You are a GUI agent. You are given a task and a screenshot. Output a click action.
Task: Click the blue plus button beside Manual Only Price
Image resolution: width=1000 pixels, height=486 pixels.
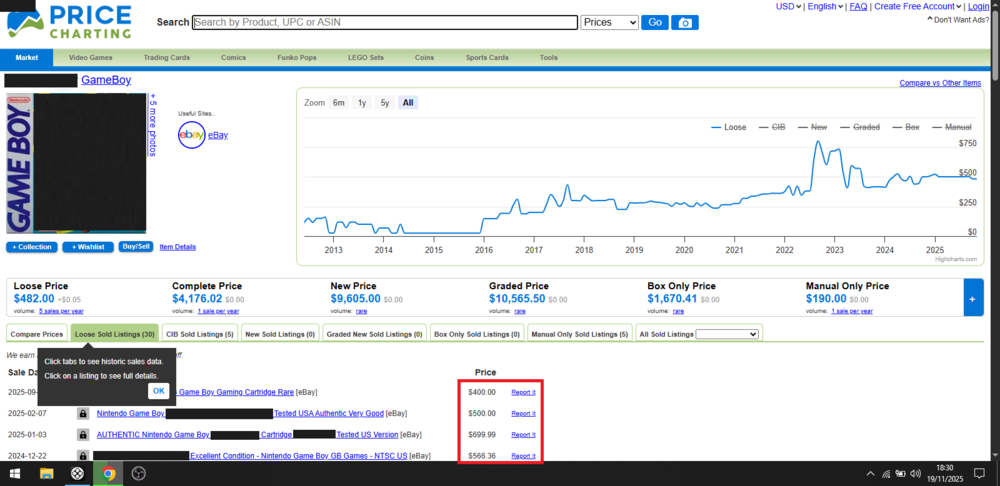pyautogui.click(x=972, y=298)
